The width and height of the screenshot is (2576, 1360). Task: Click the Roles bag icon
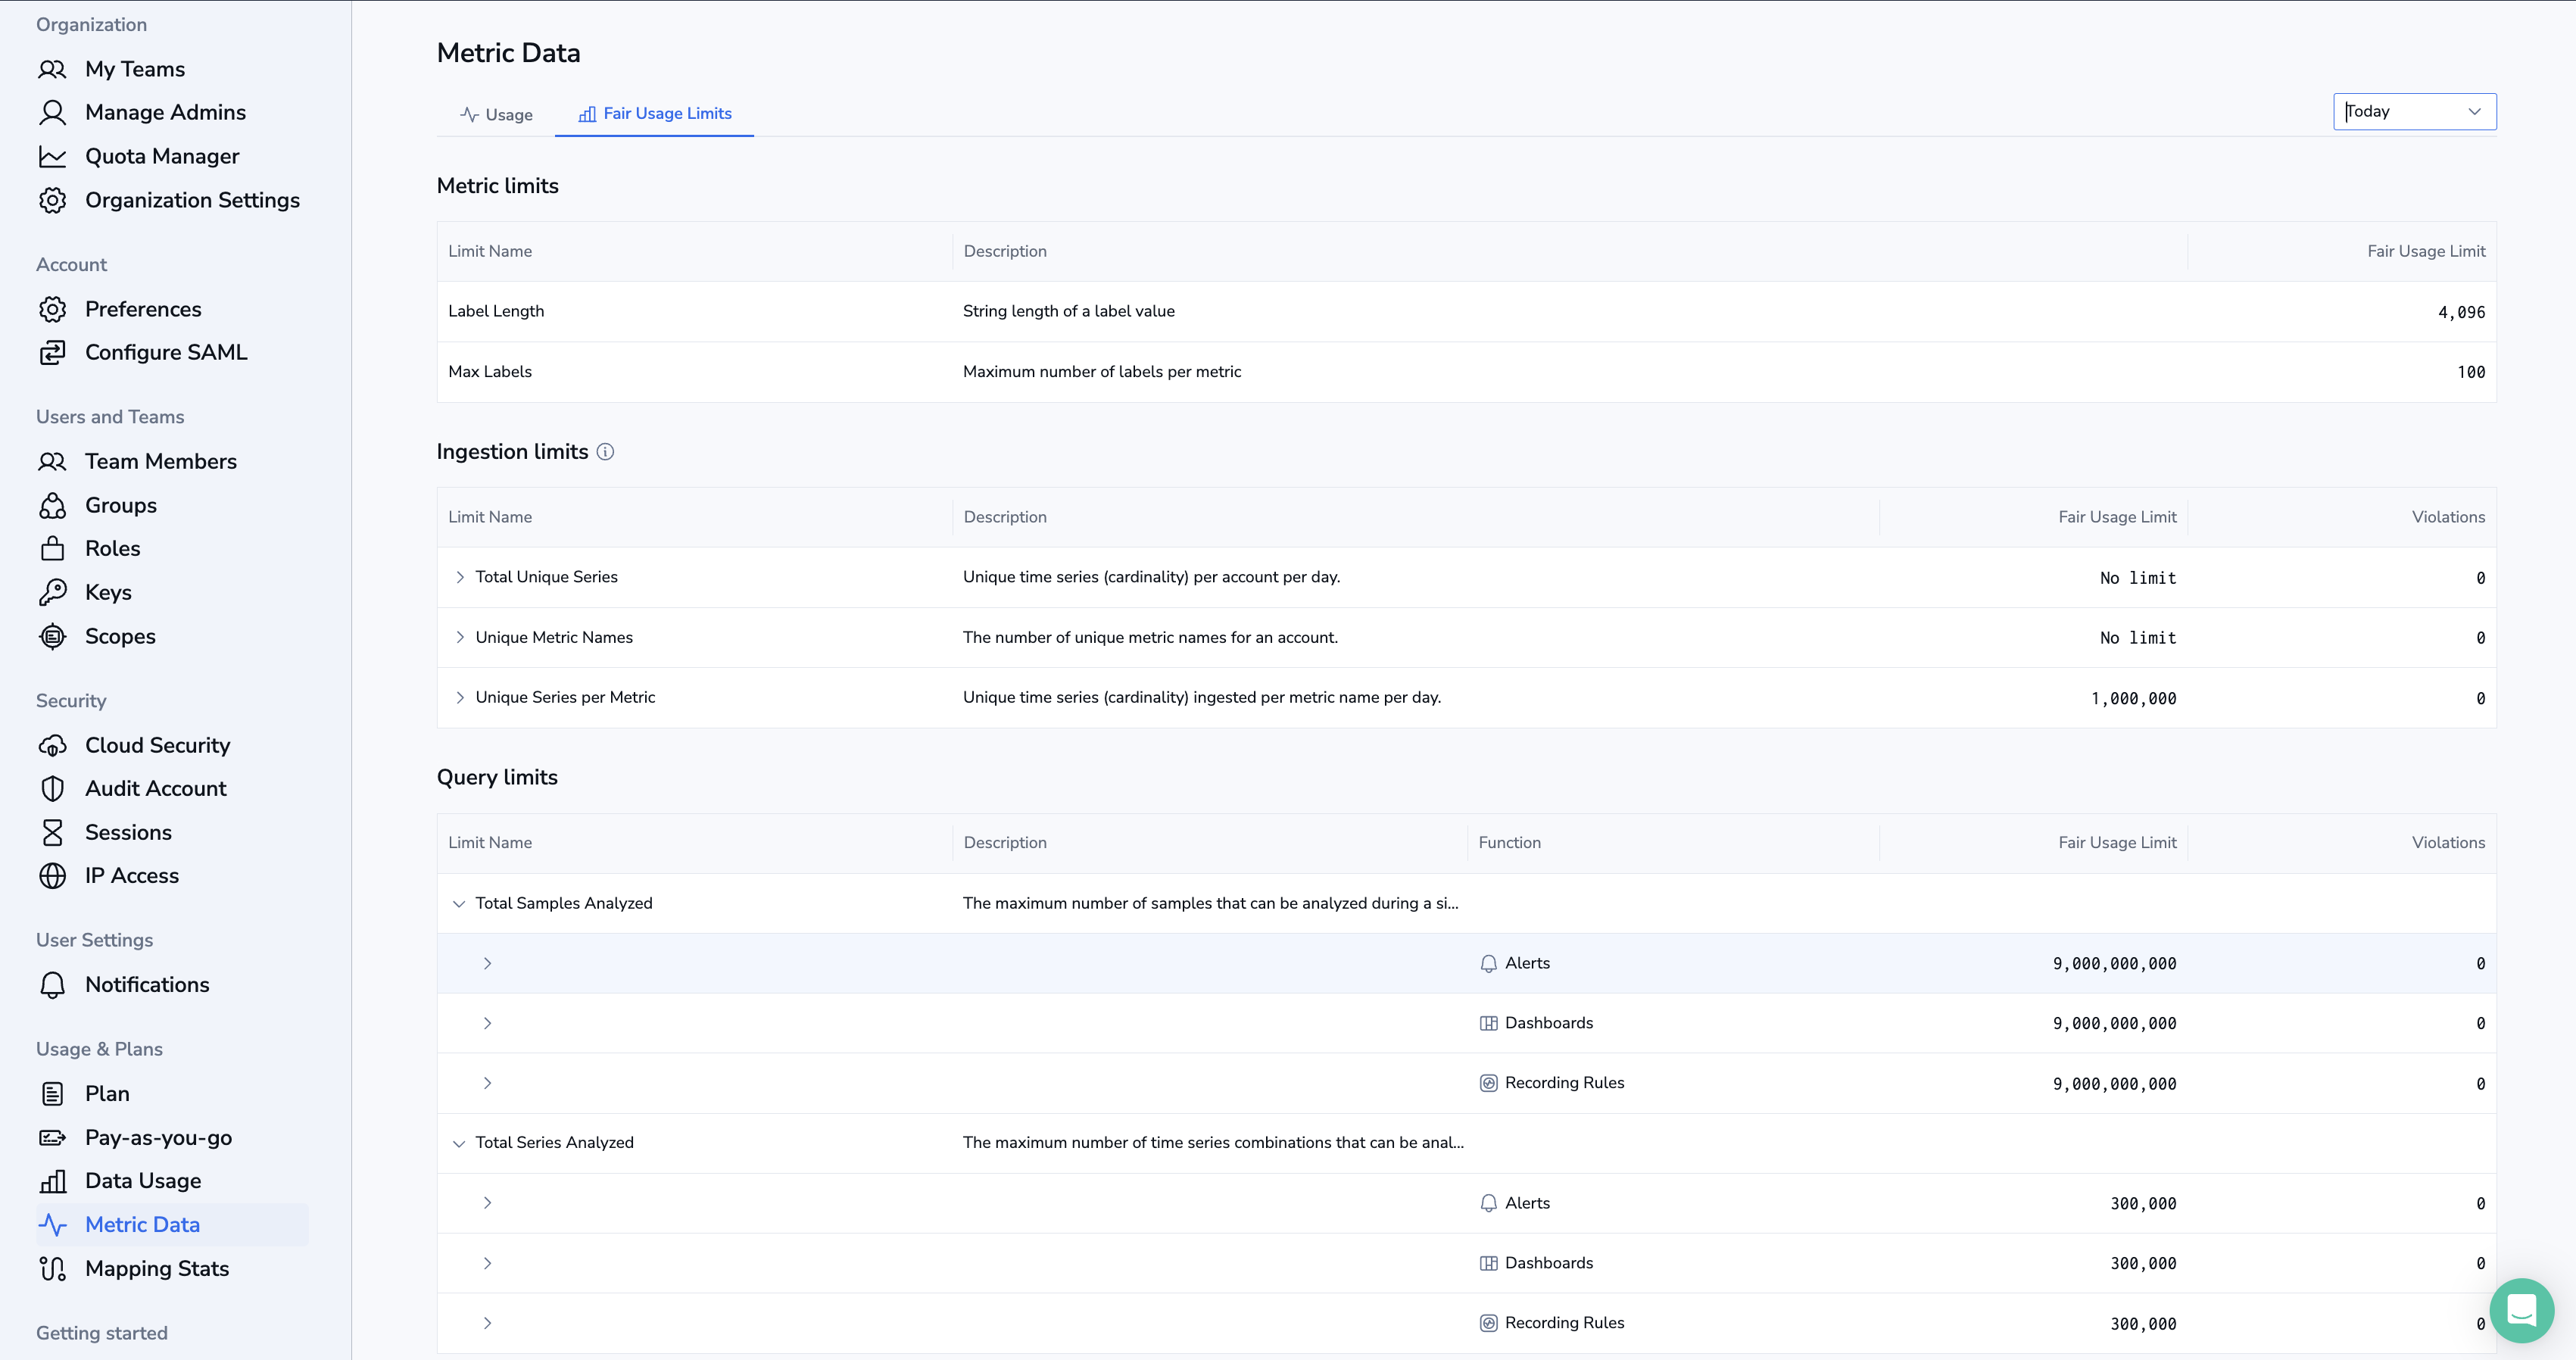click(x=52, y=549)
